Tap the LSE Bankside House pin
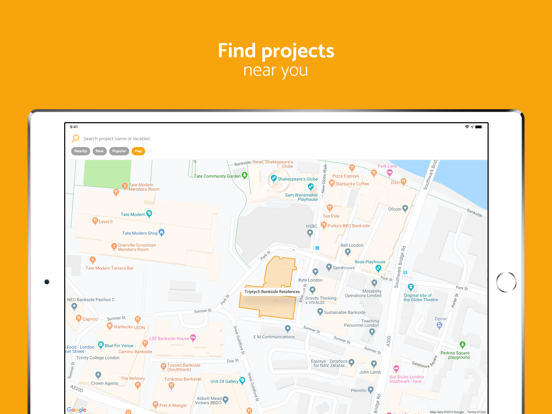Viewport: 552px width, 414px height. [x=193, y=338]
